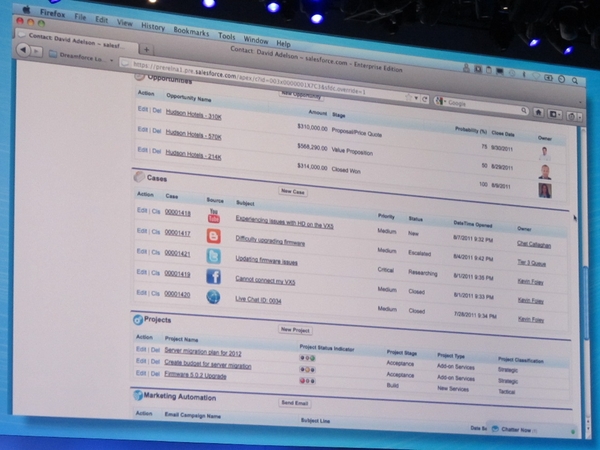Click the Cases section icon
Viewport: 600px width, 450px height.
click(x=139, y=176)
